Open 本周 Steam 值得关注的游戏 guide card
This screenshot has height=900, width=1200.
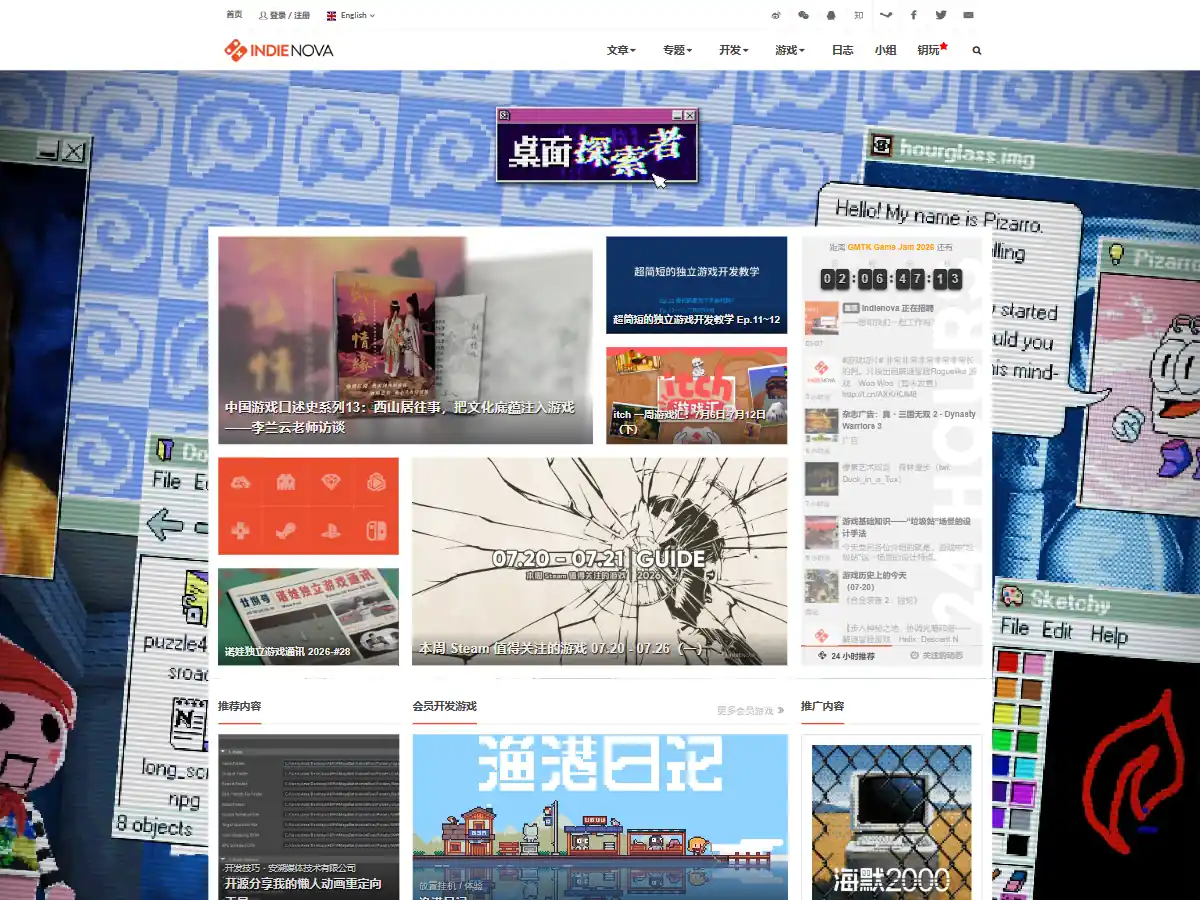pos(600,561)
